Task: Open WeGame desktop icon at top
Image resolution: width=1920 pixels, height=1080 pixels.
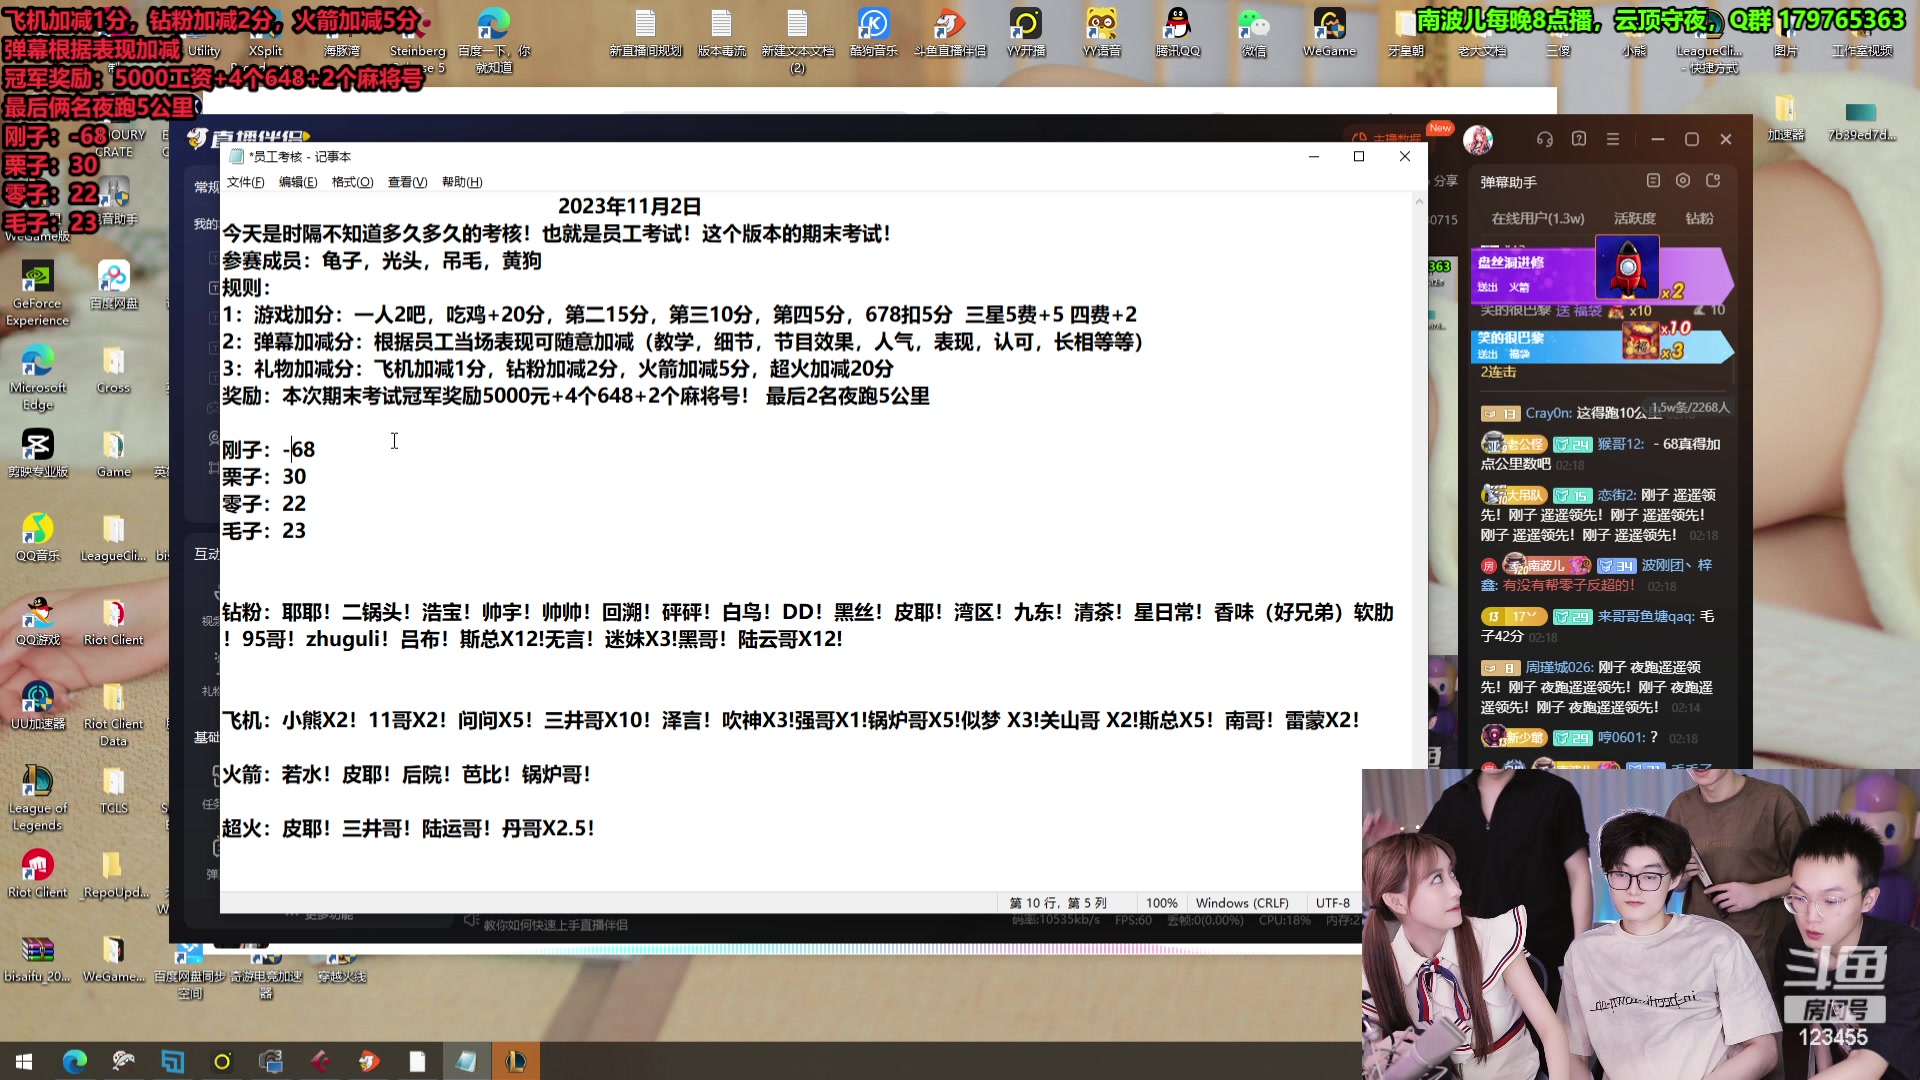Action: pyautogui.click(x=1329, y=32)
